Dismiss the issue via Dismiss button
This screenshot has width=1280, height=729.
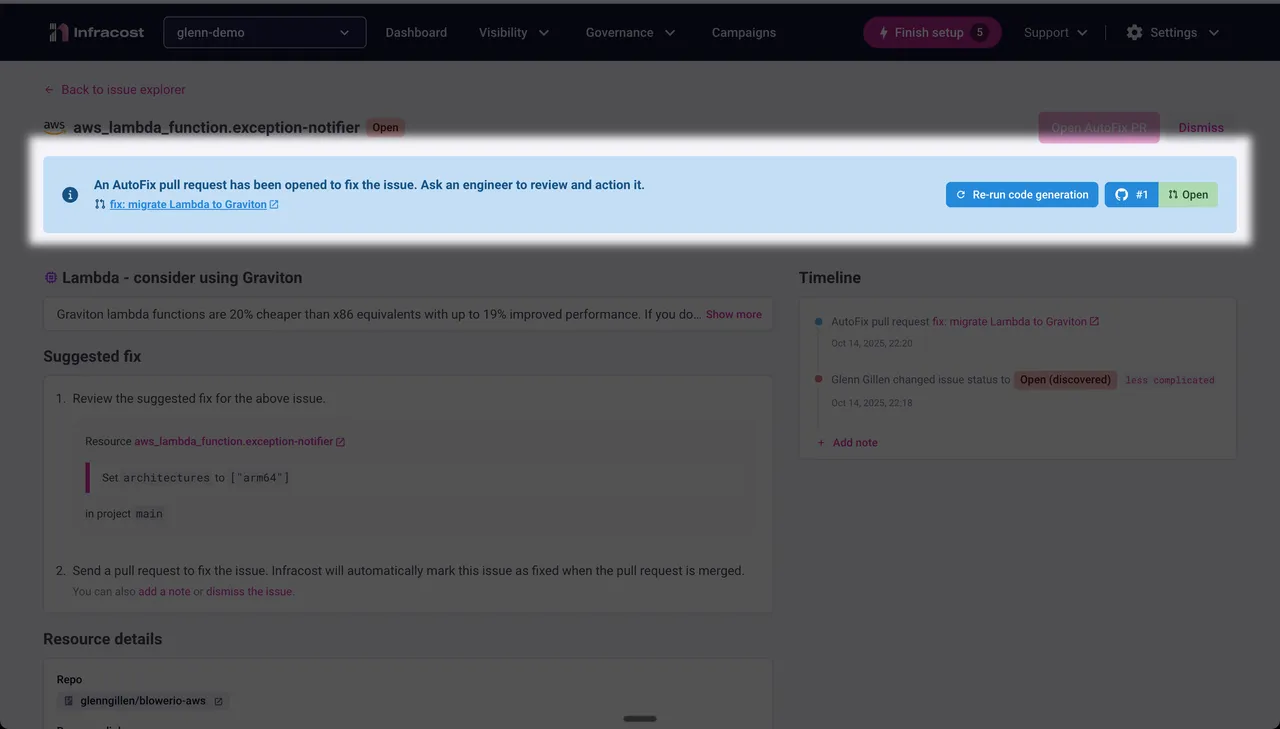click(1201, 127)
